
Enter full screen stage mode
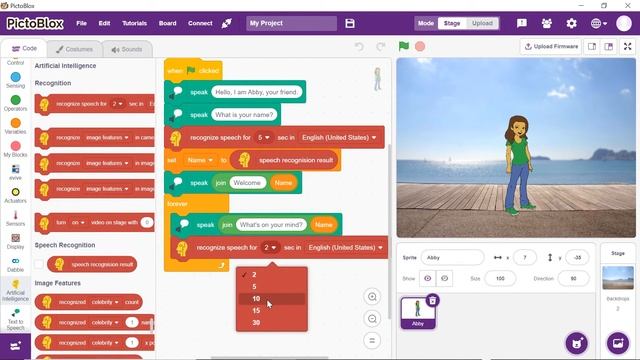[628, 47]
